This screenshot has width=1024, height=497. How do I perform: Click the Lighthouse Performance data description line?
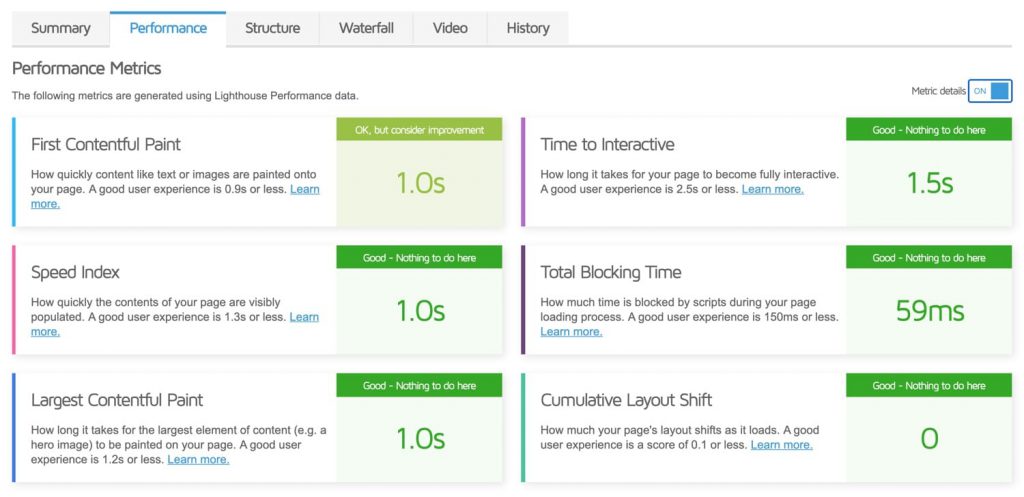click(185, 96)
